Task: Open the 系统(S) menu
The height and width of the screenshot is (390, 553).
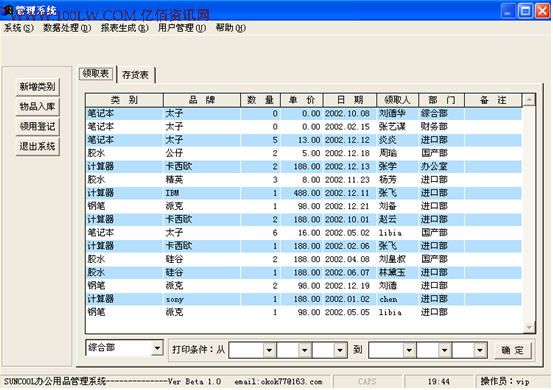Action: (x=19, y=28)
